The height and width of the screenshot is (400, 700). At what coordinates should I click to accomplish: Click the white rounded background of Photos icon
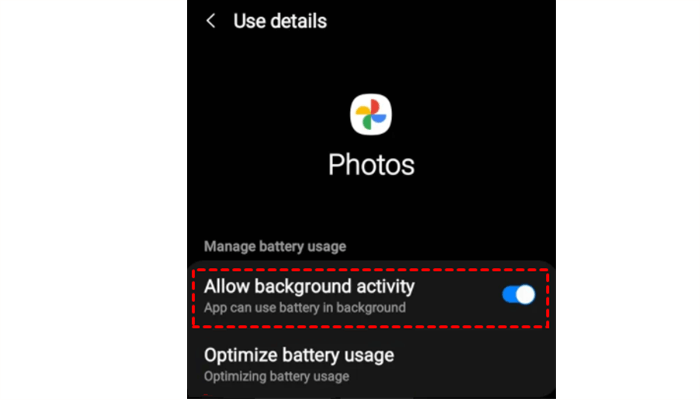[357, 127]
